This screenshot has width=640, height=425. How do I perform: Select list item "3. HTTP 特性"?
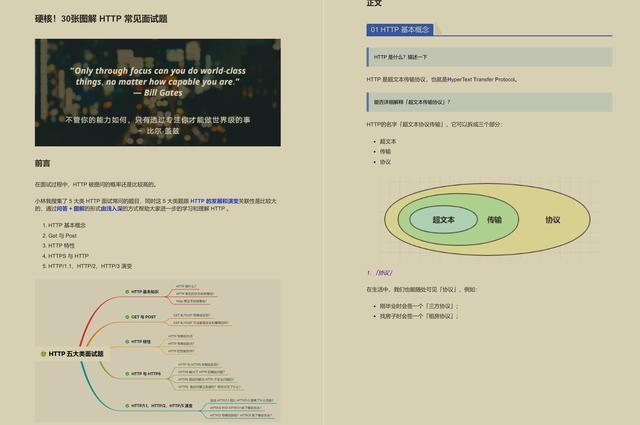[x=58, y=245]
